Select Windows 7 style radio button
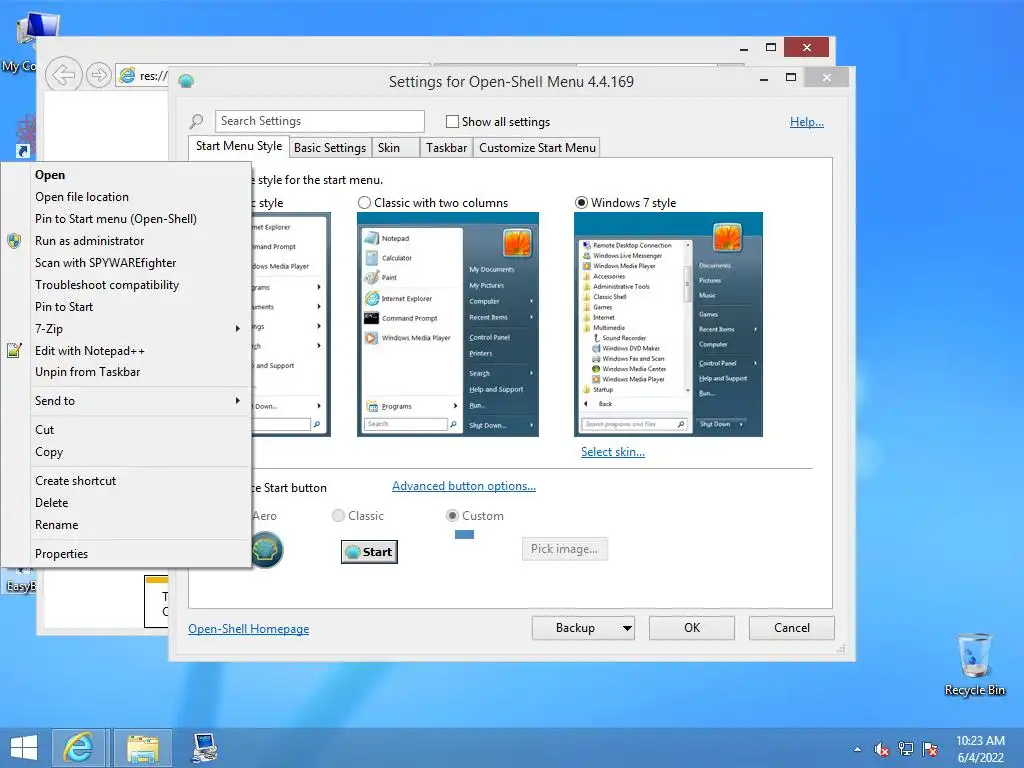Image resolution: width=1024 pixels, height=768 pixels. click(x=581, y=203)
